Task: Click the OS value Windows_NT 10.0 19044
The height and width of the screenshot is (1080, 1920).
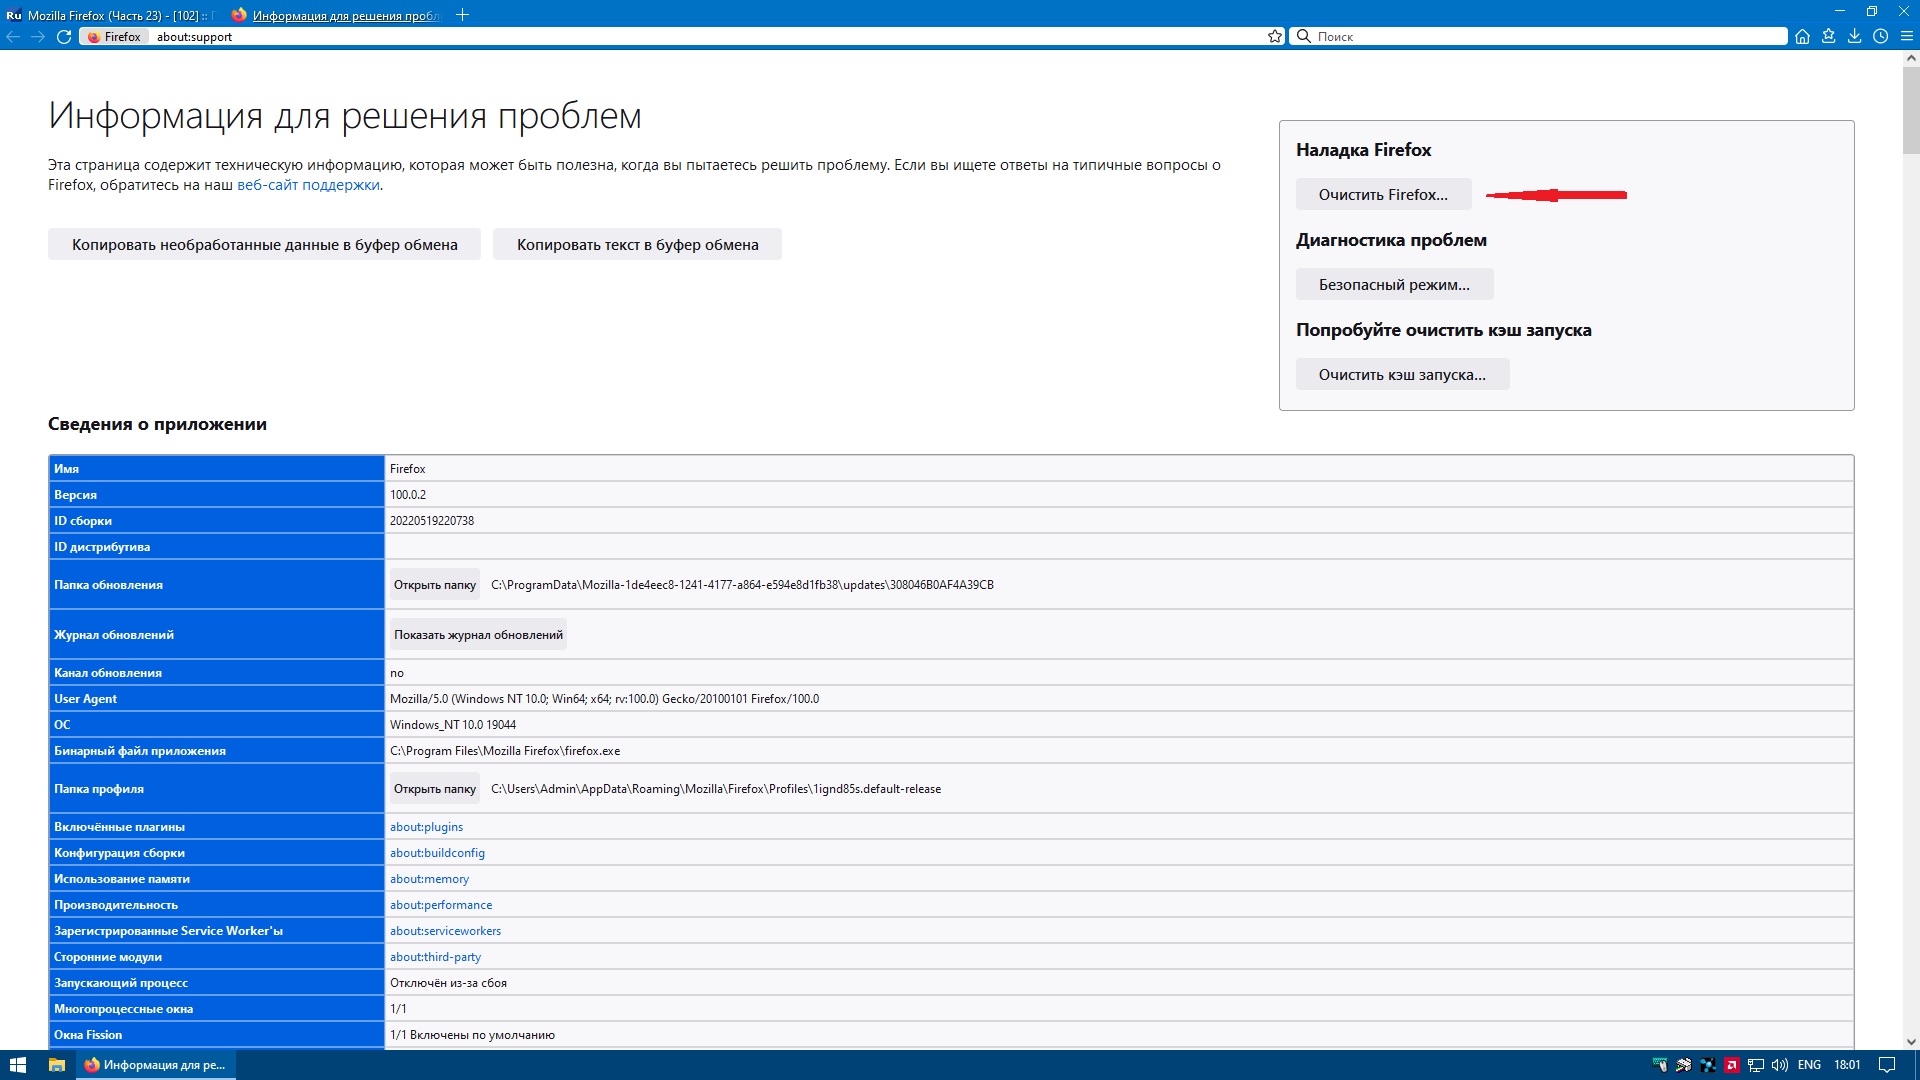Action: click(453, 725)
